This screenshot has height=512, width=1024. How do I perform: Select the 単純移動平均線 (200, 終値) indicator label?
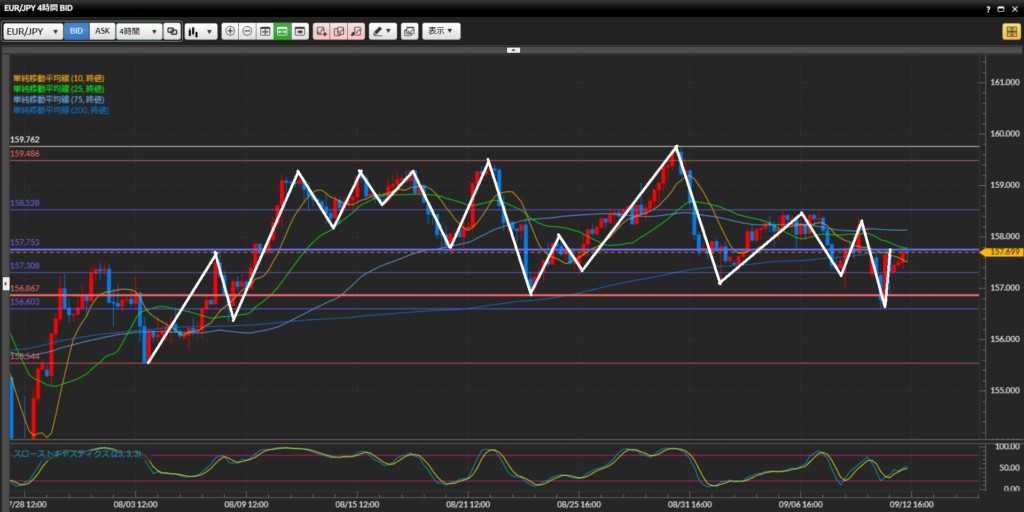[x=60, y=110]
